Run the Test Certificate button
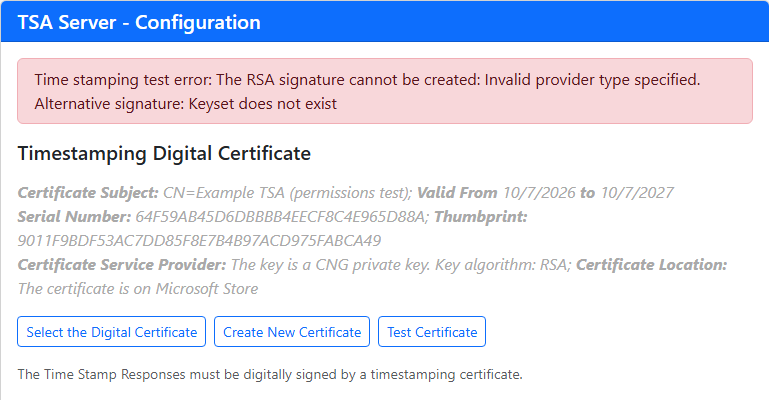This screenshot has width=769, height=400. pos(432,332)
